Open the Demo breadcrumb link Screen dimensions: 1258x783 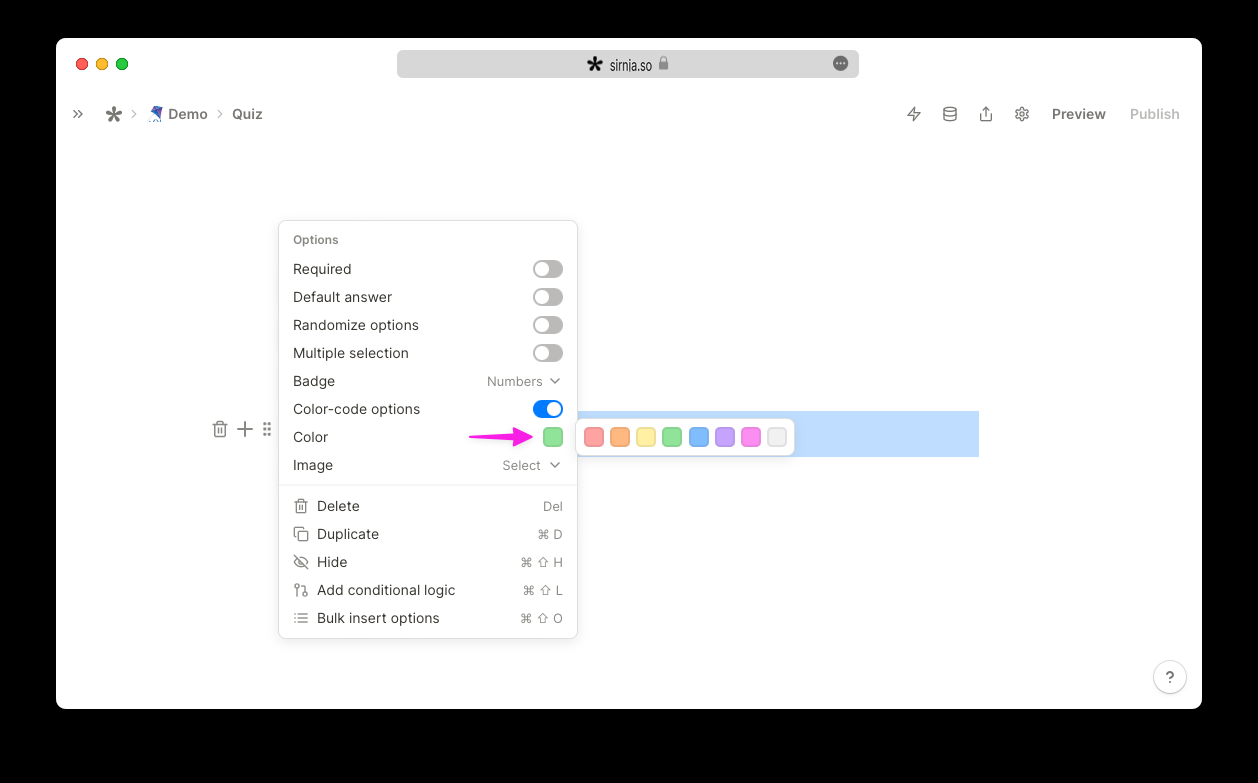(178, 114)
